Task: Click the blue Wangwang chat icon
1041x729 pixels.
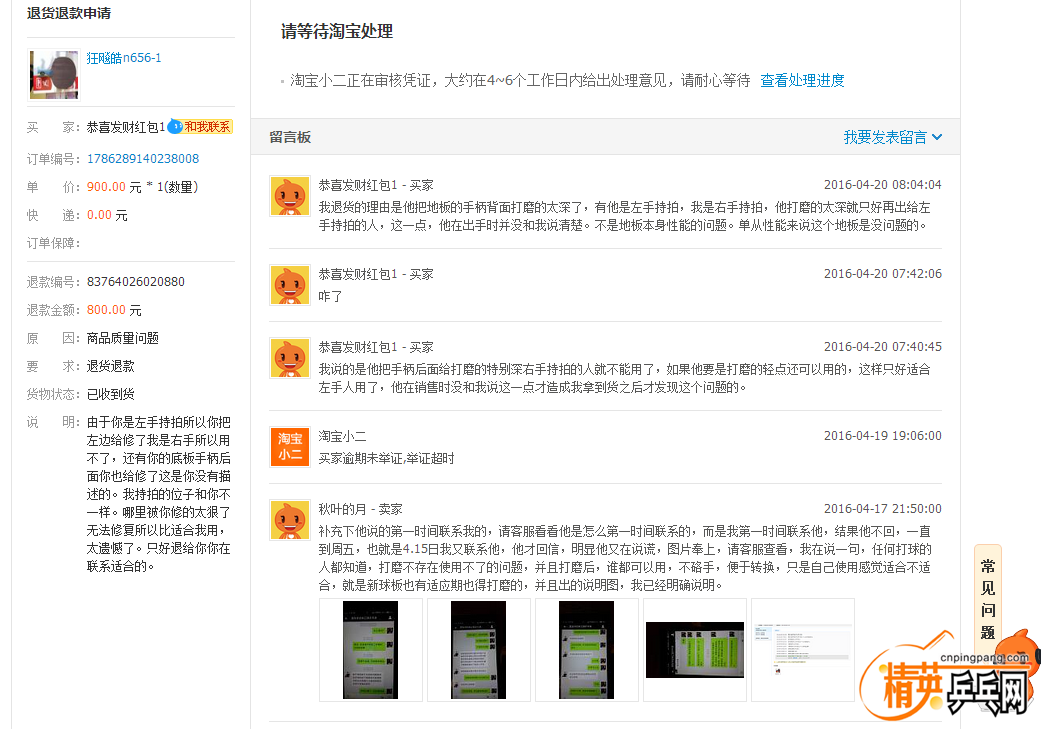Action: [175, 126]
